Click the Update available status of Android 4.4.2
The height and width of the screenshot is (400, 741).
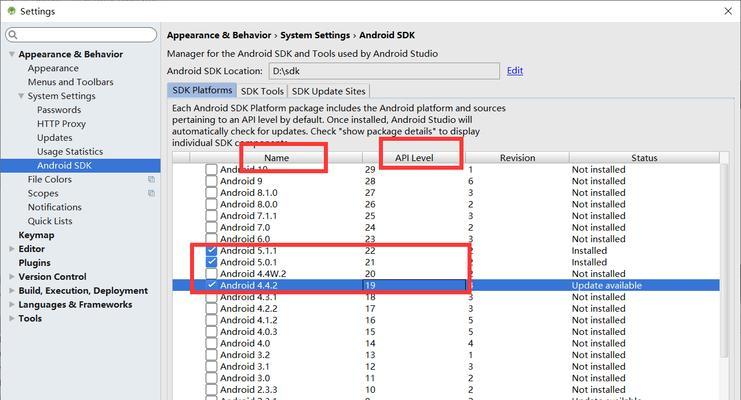point(607,285)
